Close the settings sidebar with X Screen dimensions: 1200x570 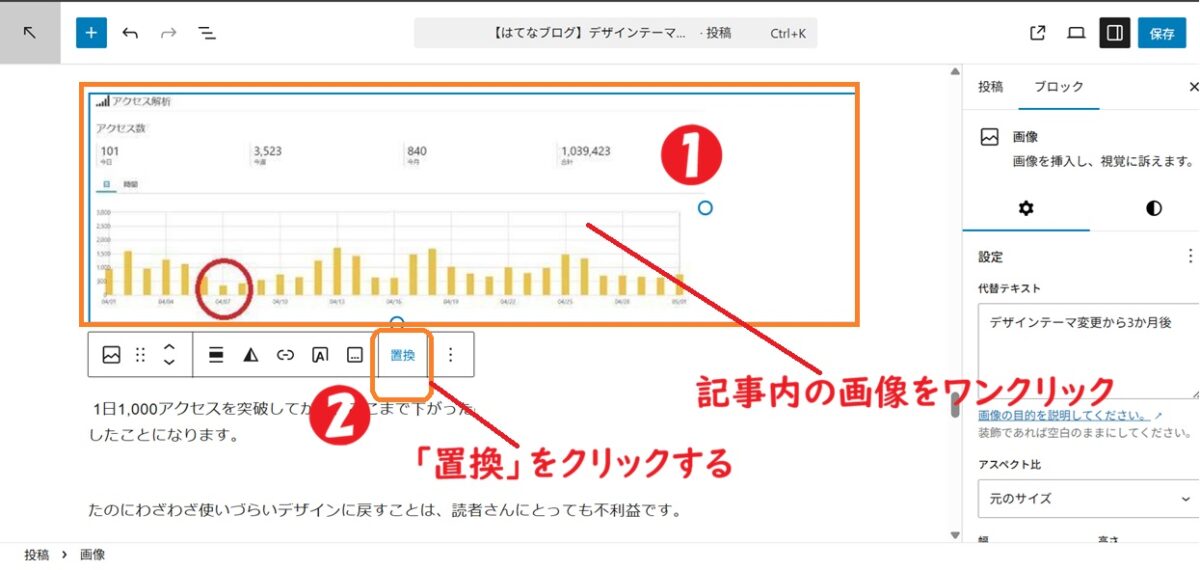(1193, 87)
